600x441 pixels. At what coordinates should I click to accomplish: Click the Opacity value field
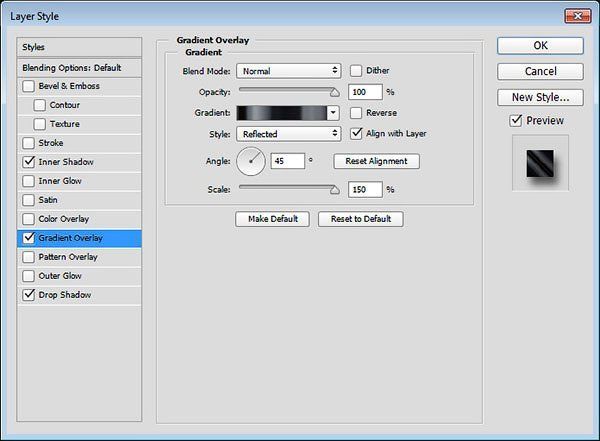pyautogui.click(x=365, y=92)
